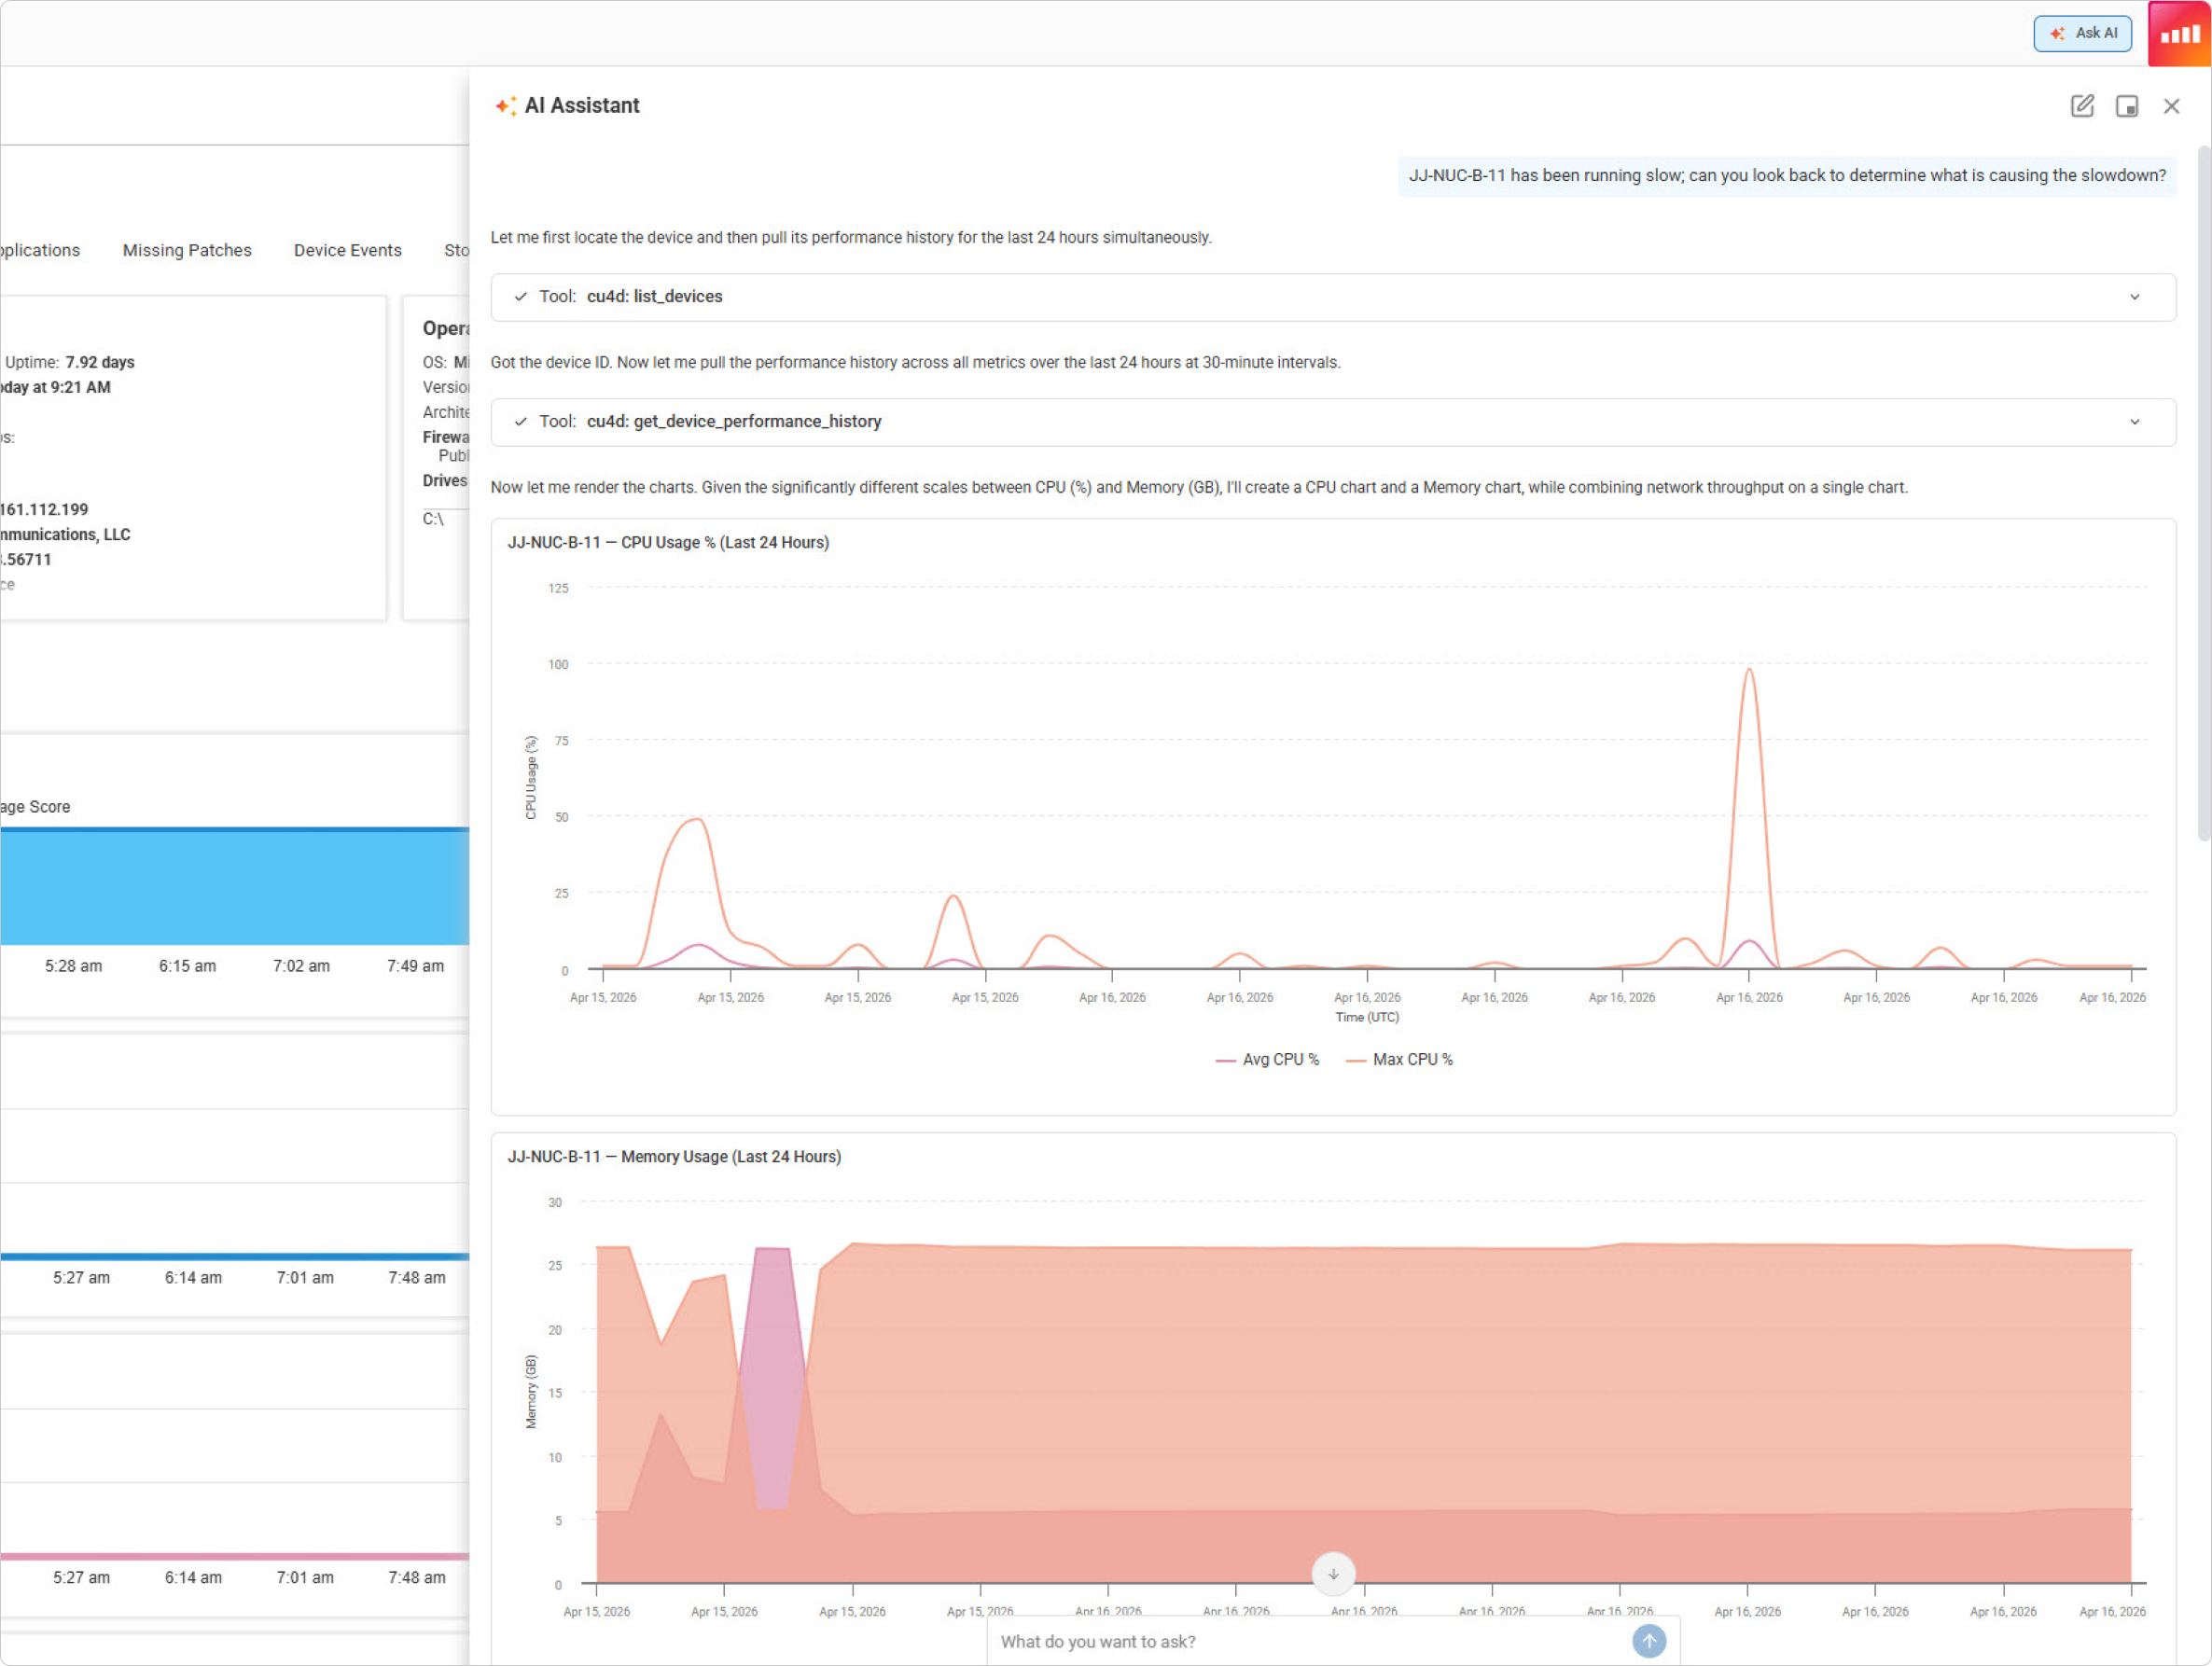Click the list_devices checkmark icon
2212x1666 pixels.
[x=520, y=297]
